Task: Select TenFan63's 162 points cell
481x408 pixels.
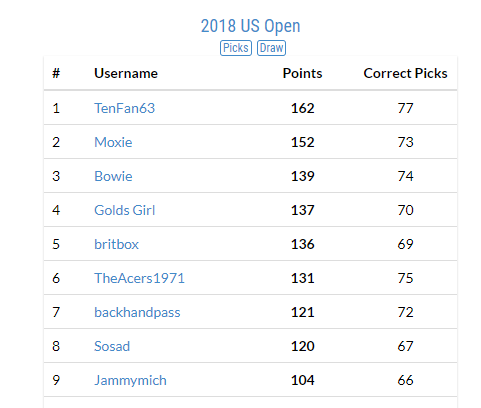Action: click(303, 108)
